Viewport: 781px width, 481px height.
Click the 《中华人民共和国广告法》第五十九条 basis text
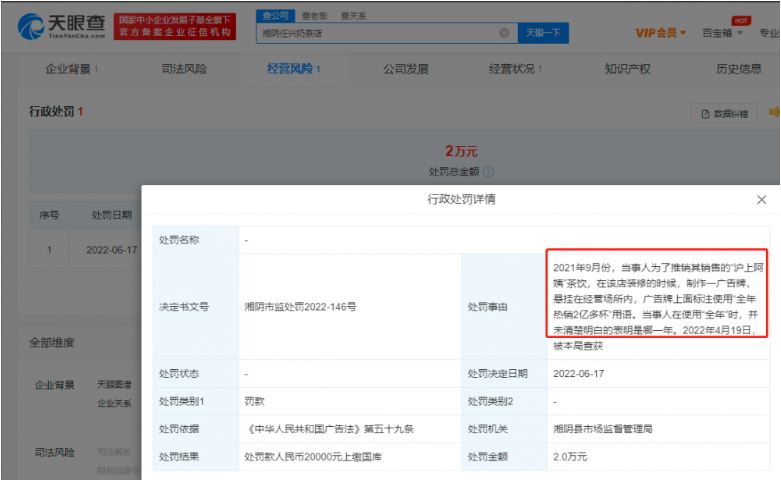tap(329, 429)
